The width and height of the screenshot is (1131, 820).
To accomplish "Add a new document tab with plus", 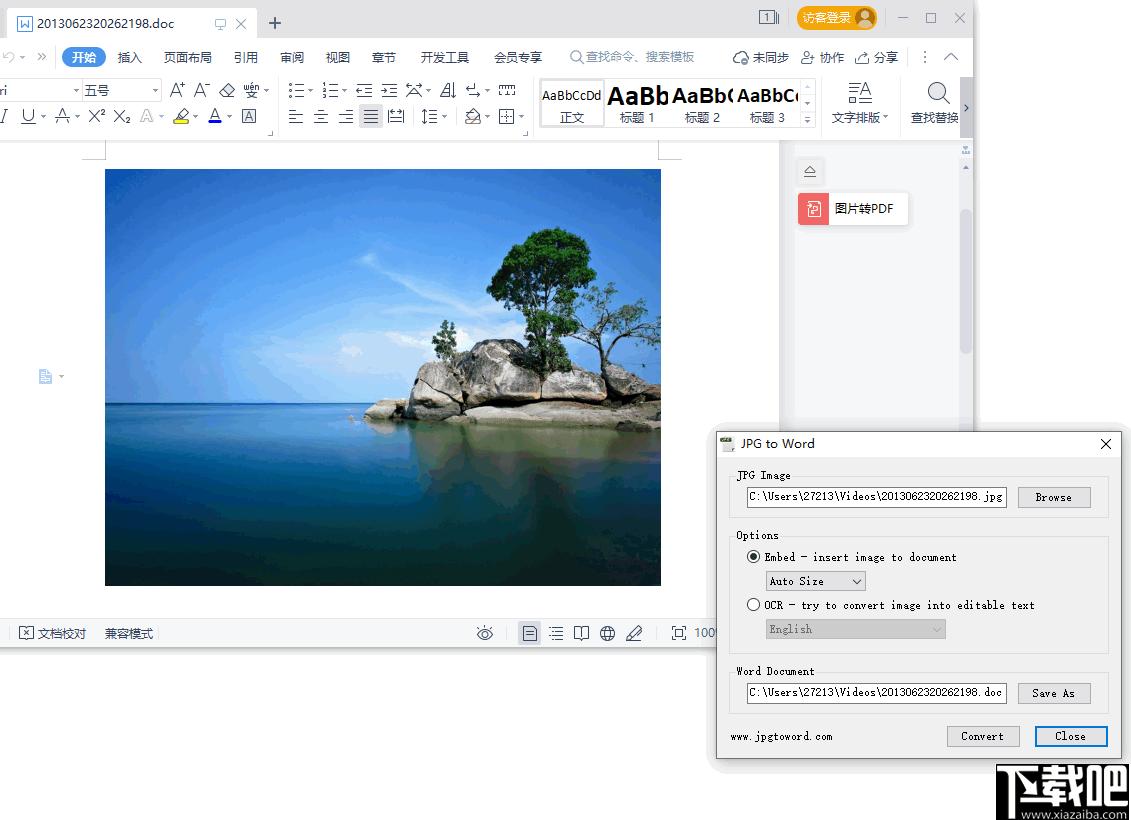I will [275, 23].
